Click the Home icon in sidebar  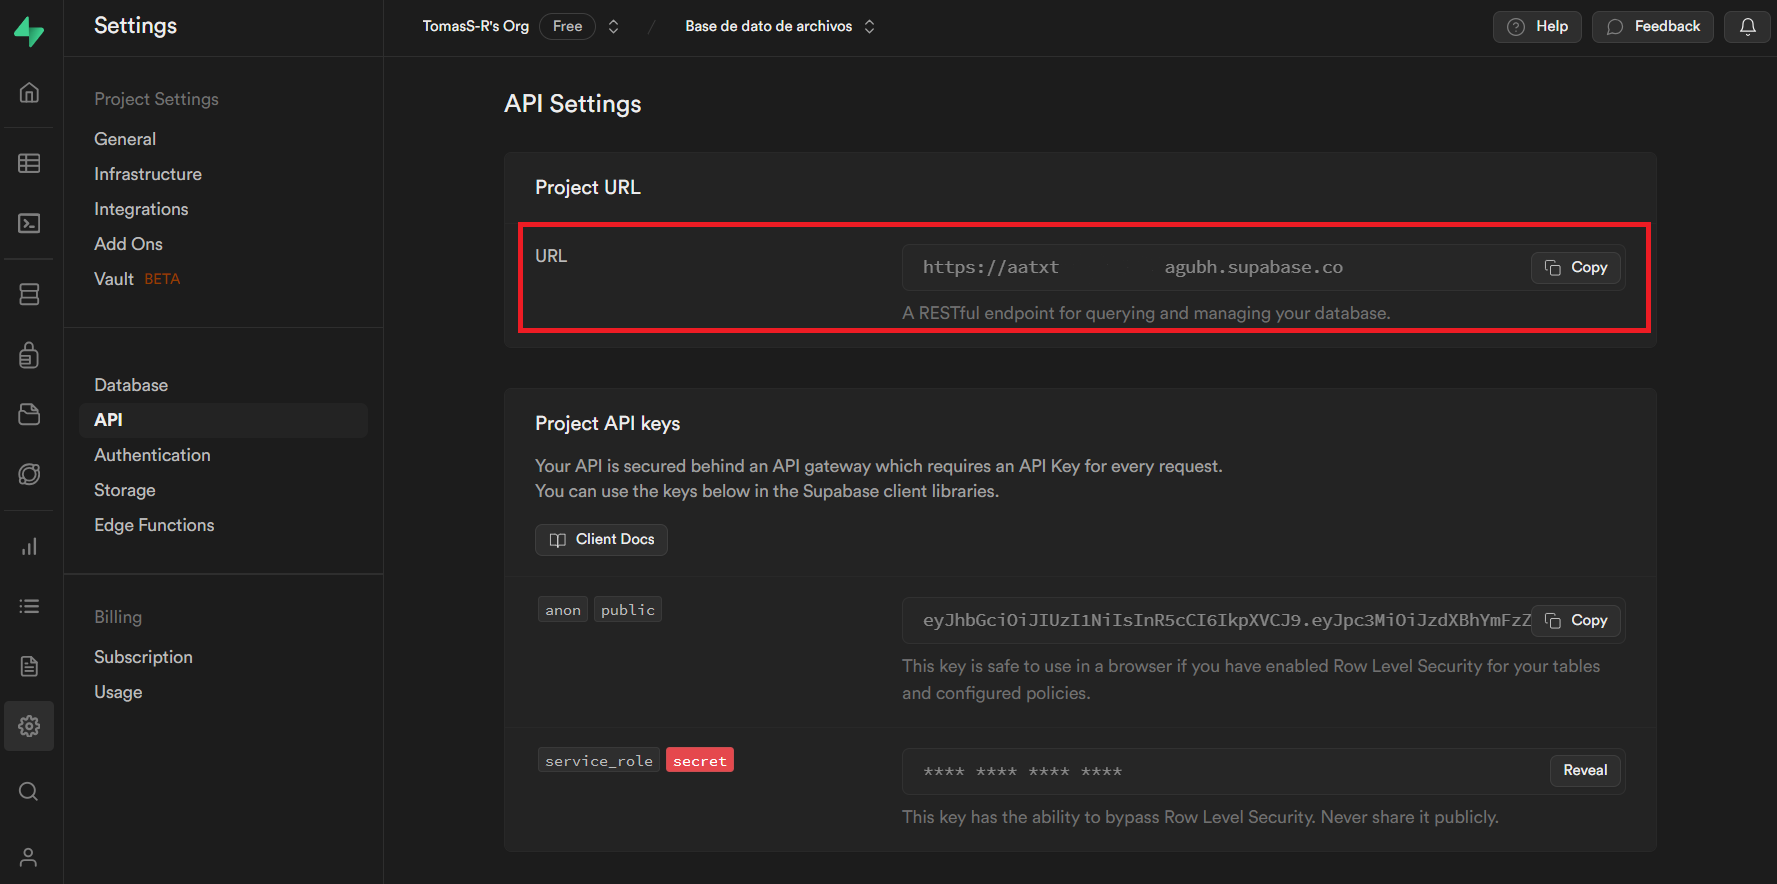coord(29,93)
